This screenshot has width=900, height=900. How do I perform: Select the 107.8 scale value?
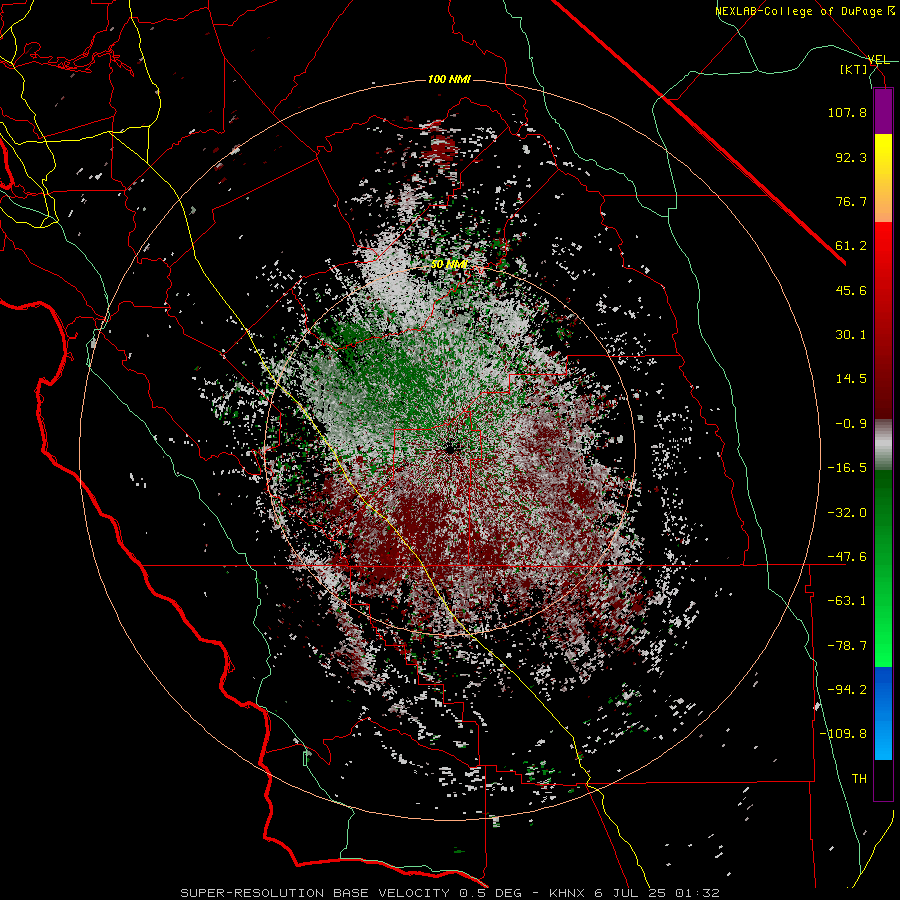[x=847, y=112]
